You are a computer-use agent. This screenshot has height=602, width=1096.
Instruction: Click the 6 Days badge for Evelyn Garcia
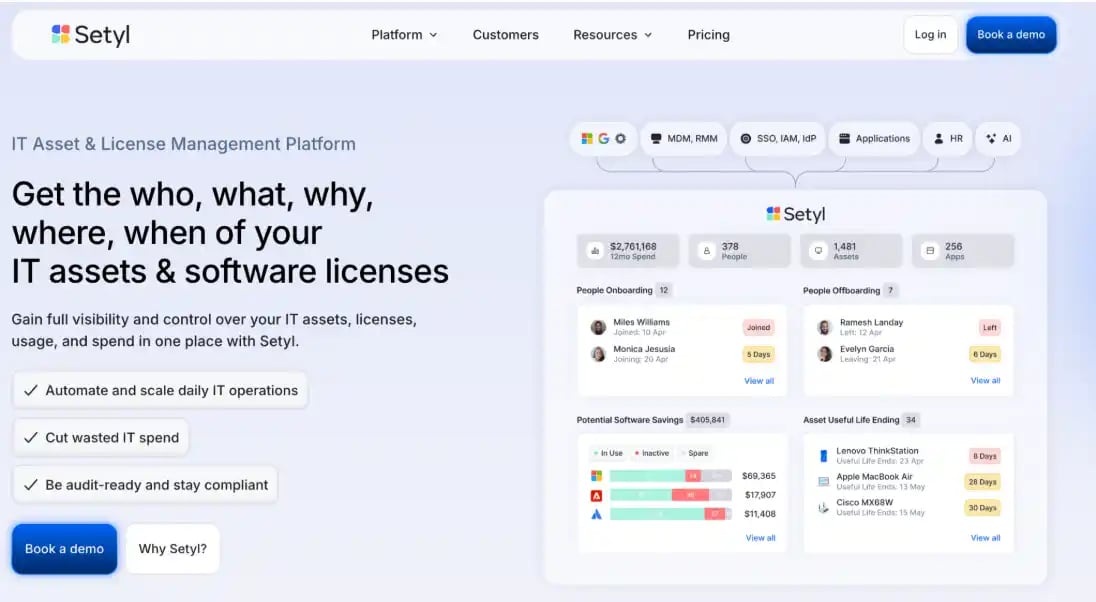pos(984,354)
